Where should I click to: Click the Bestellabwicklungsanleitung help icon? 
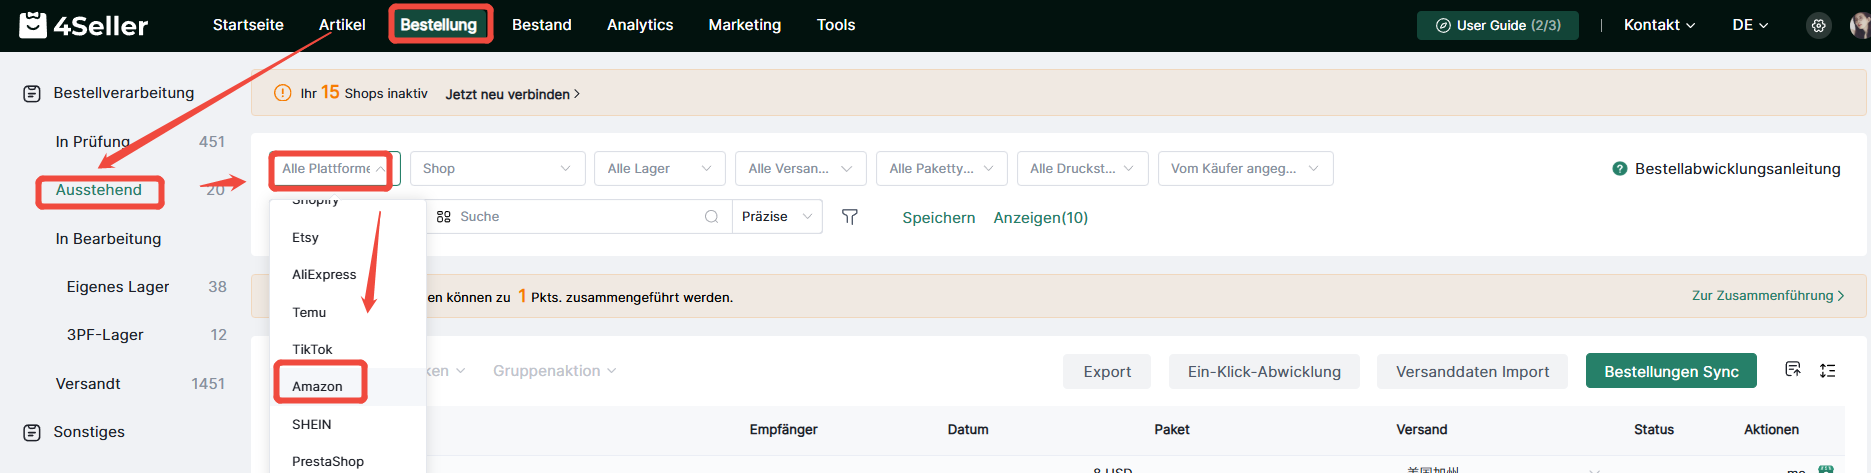pyautogui.click(x=1620, y=169)
